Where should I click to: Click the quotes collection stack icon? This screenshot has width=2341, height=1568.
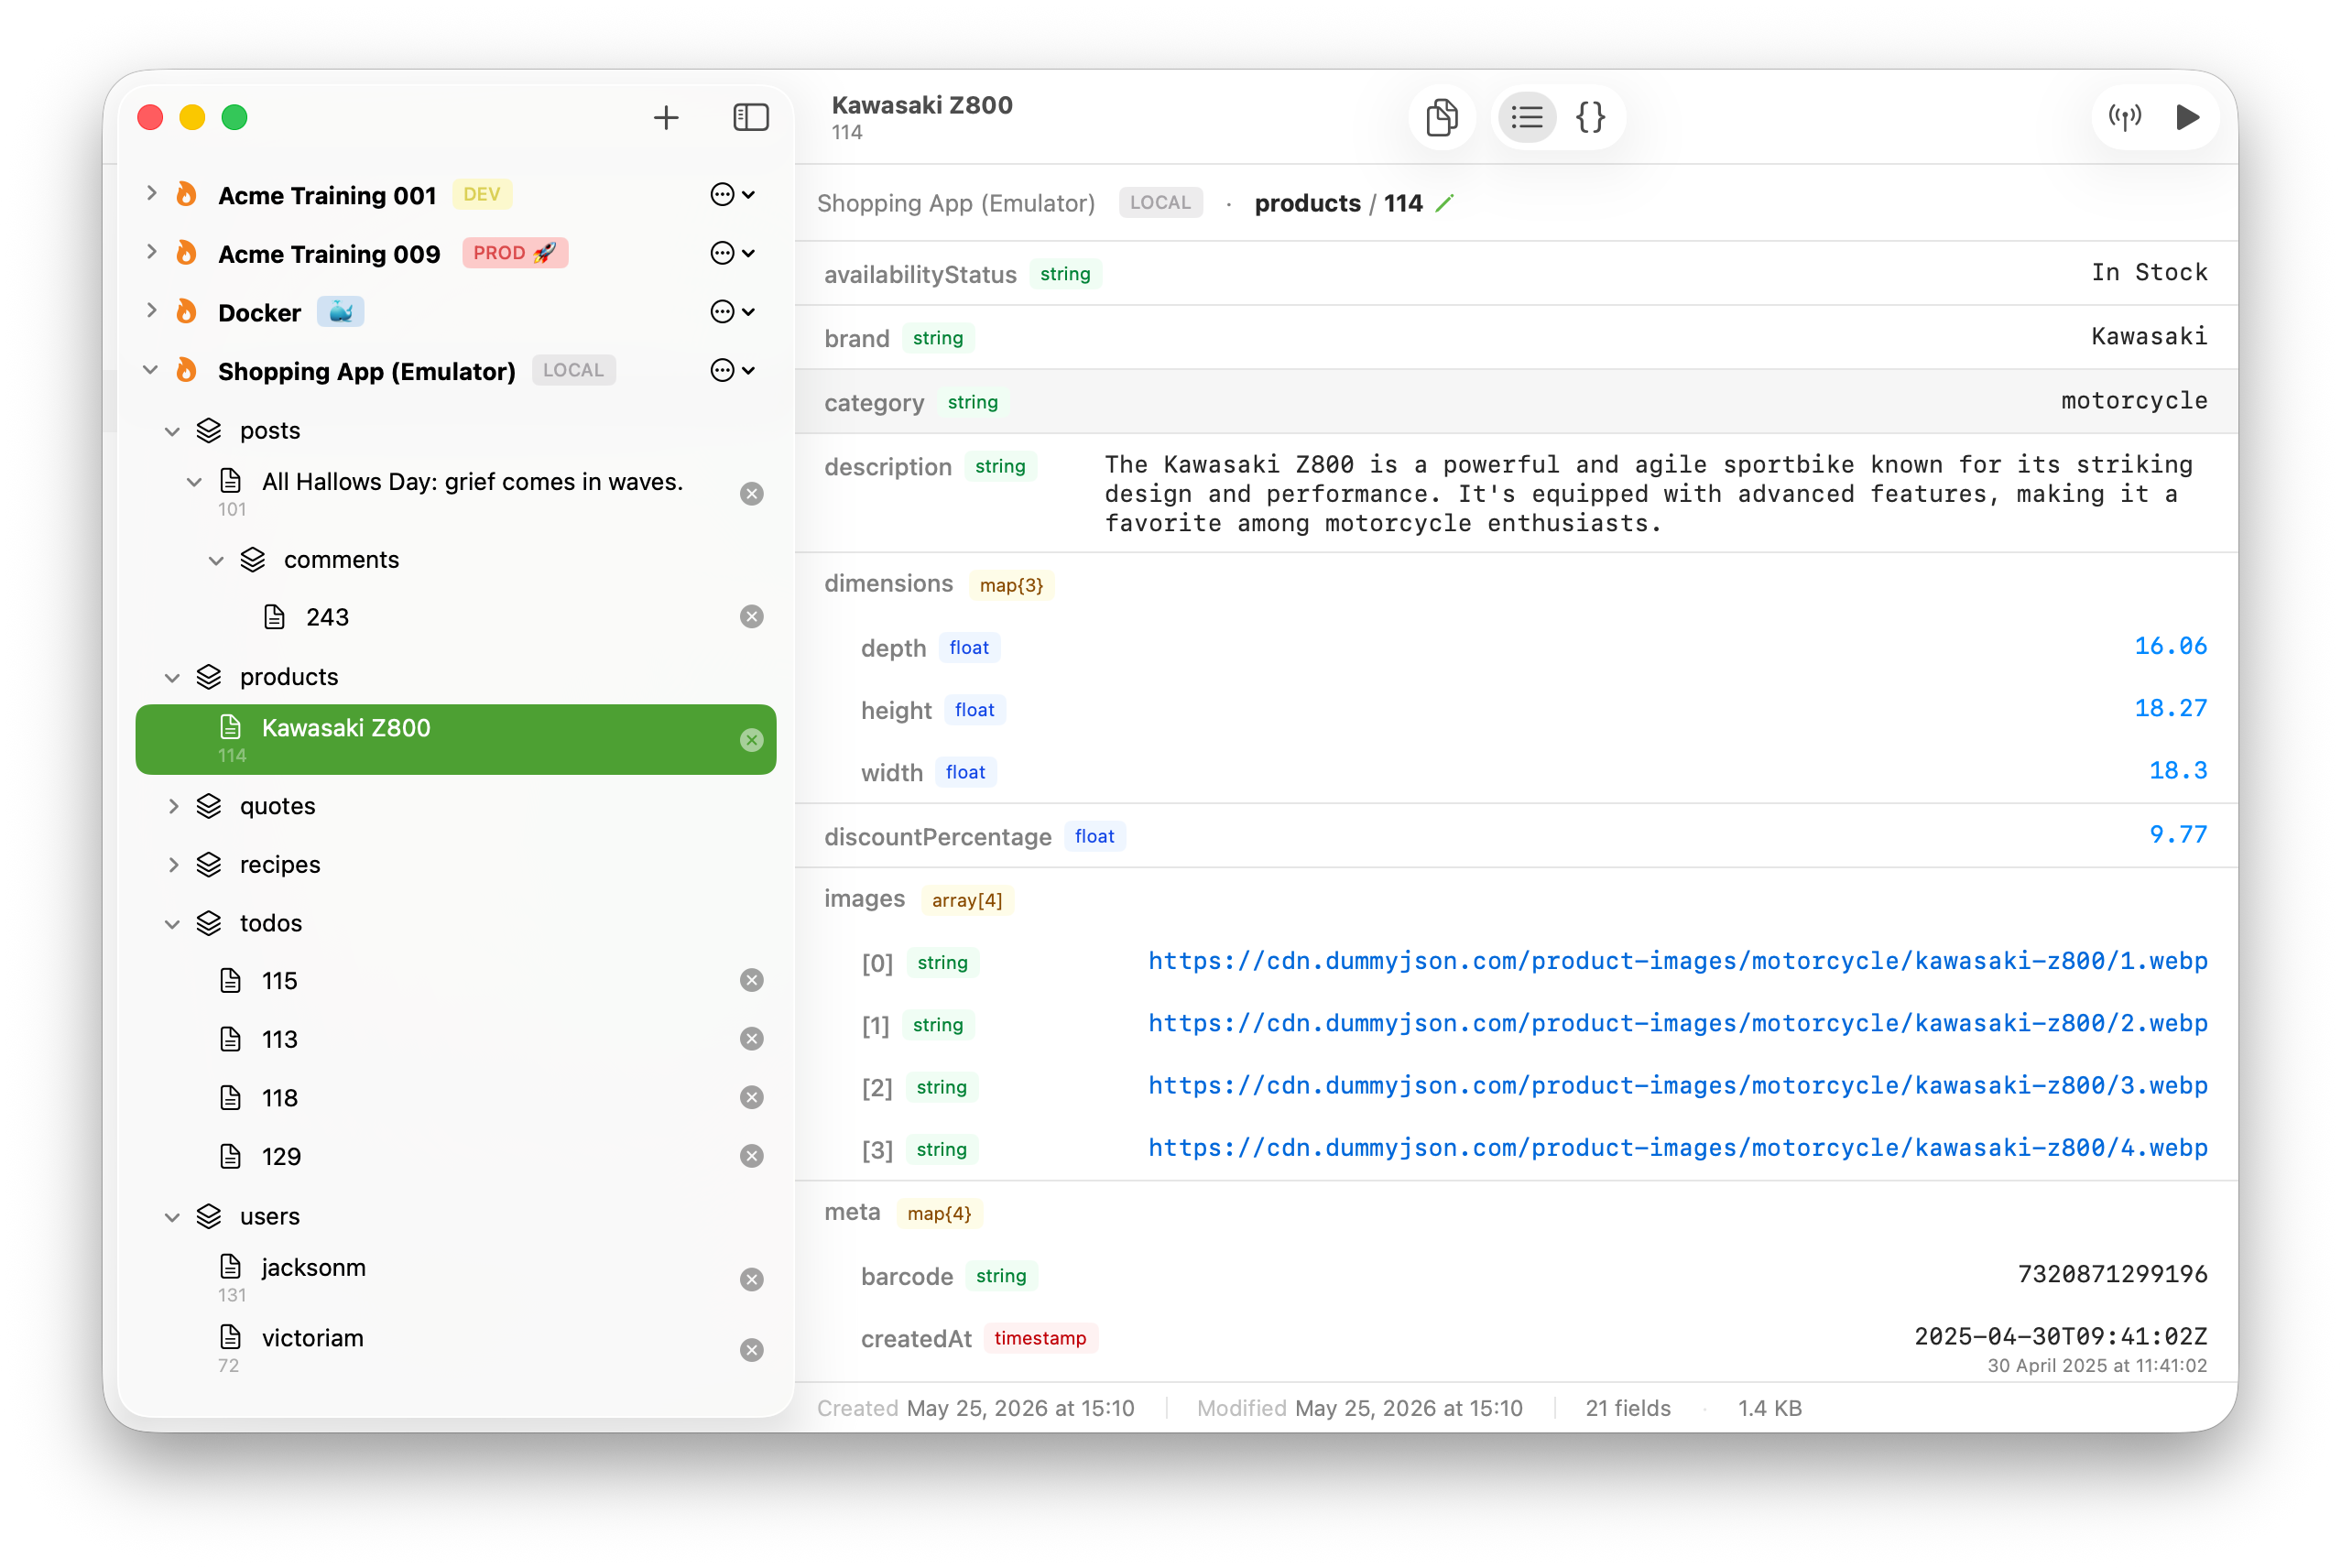click(x=209, y=806)
